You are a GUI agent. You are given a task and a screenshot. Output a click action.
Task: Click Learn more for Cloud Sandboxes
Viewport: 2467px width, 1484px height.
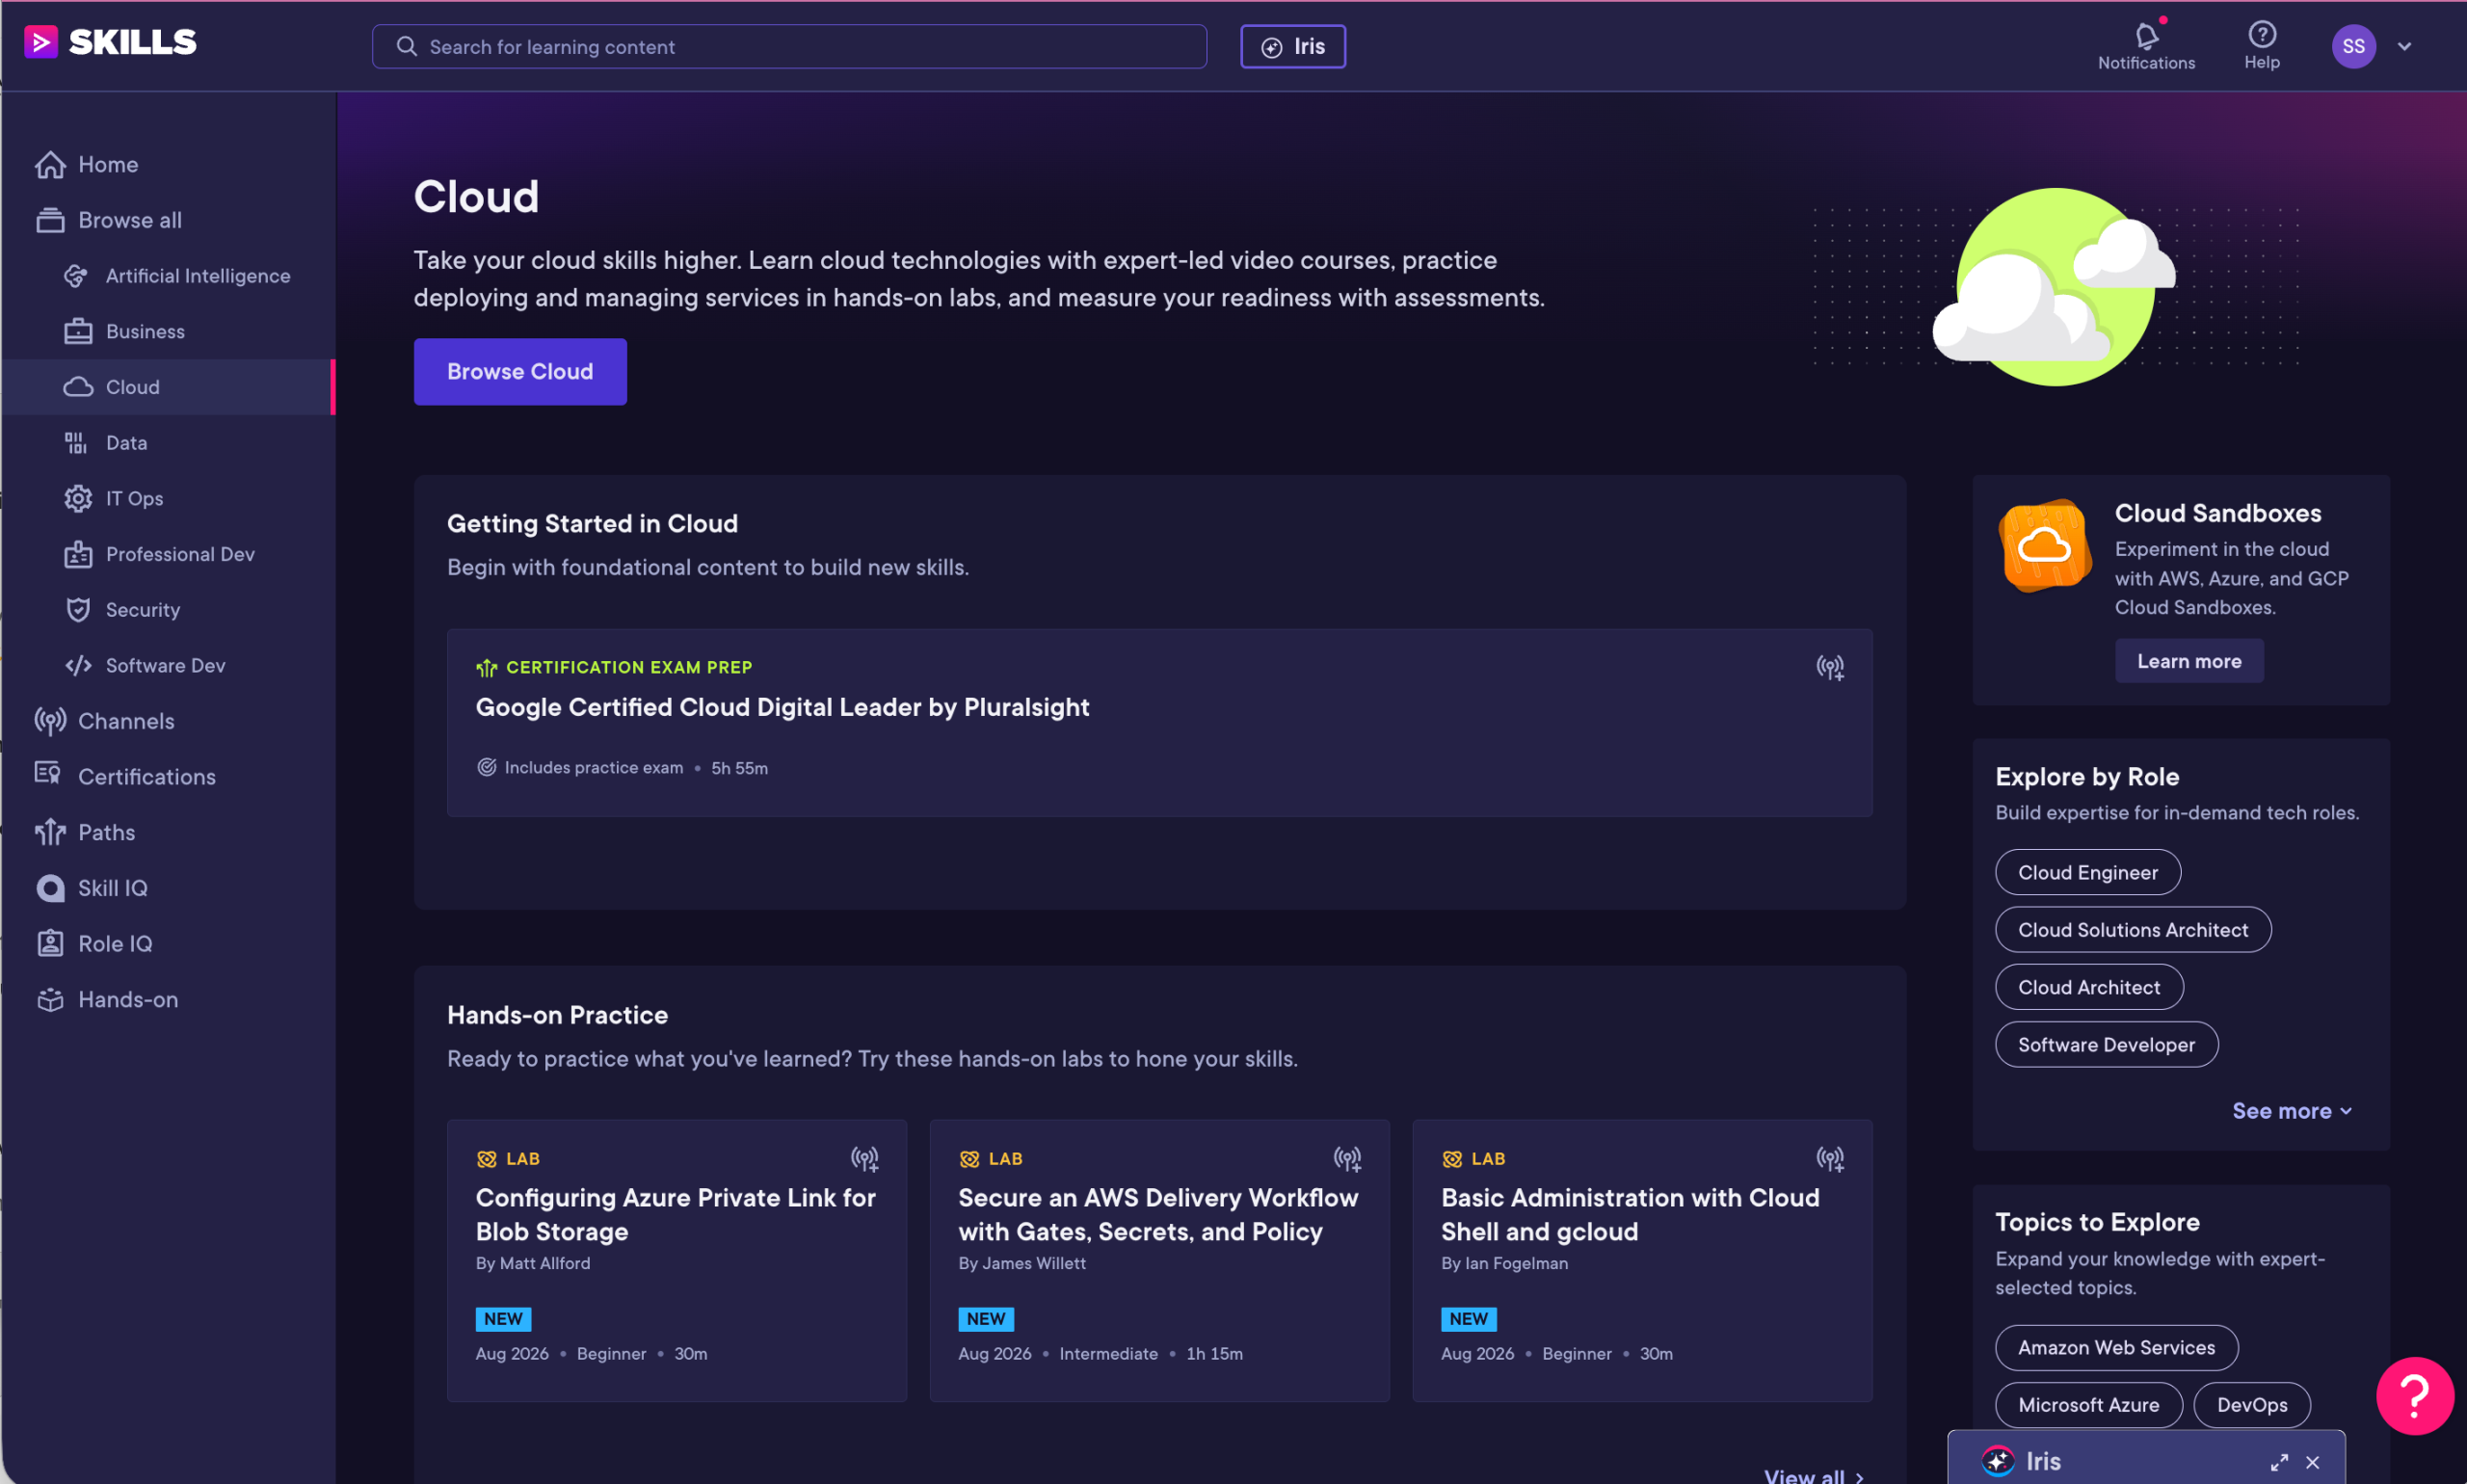(2189, 661)
